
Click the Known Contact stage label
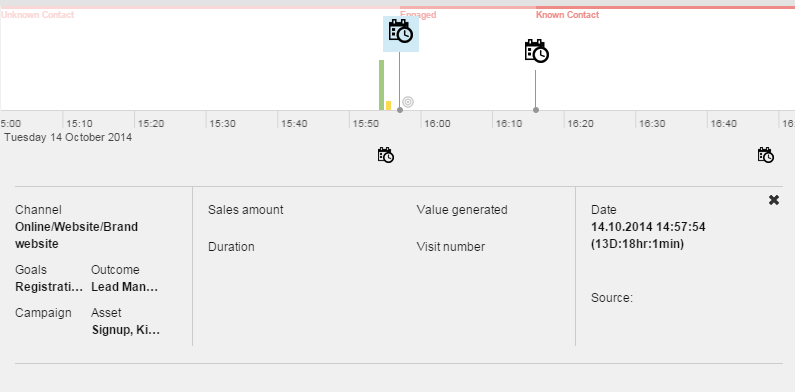(x=567, y=15)
